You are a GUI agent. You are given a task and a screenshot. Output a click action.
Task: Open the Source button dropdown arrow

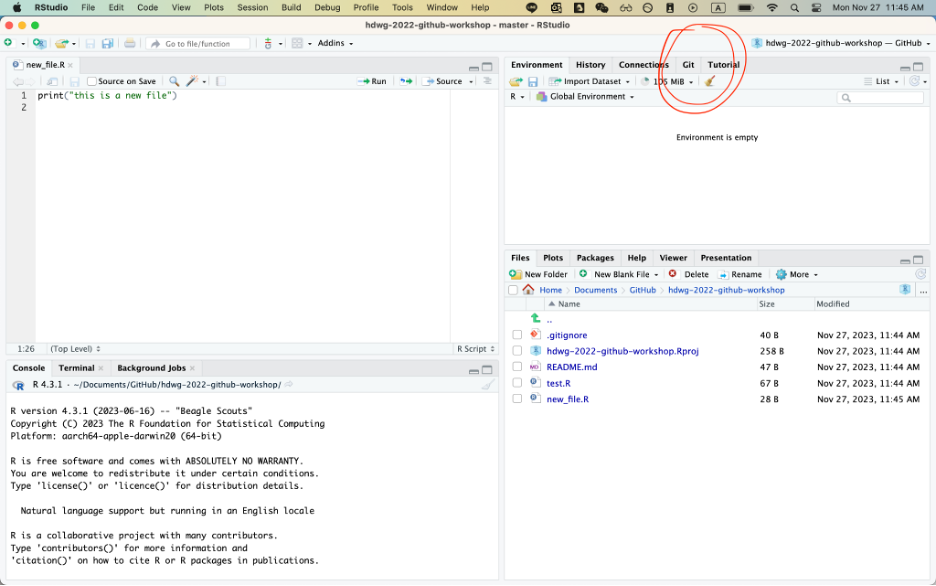471,82
